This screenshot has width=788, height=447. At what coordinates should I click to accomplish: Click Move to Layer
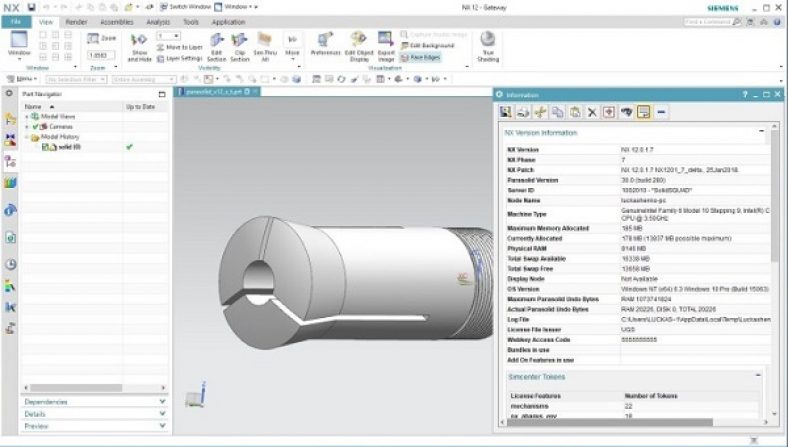(x=179, y=47)
